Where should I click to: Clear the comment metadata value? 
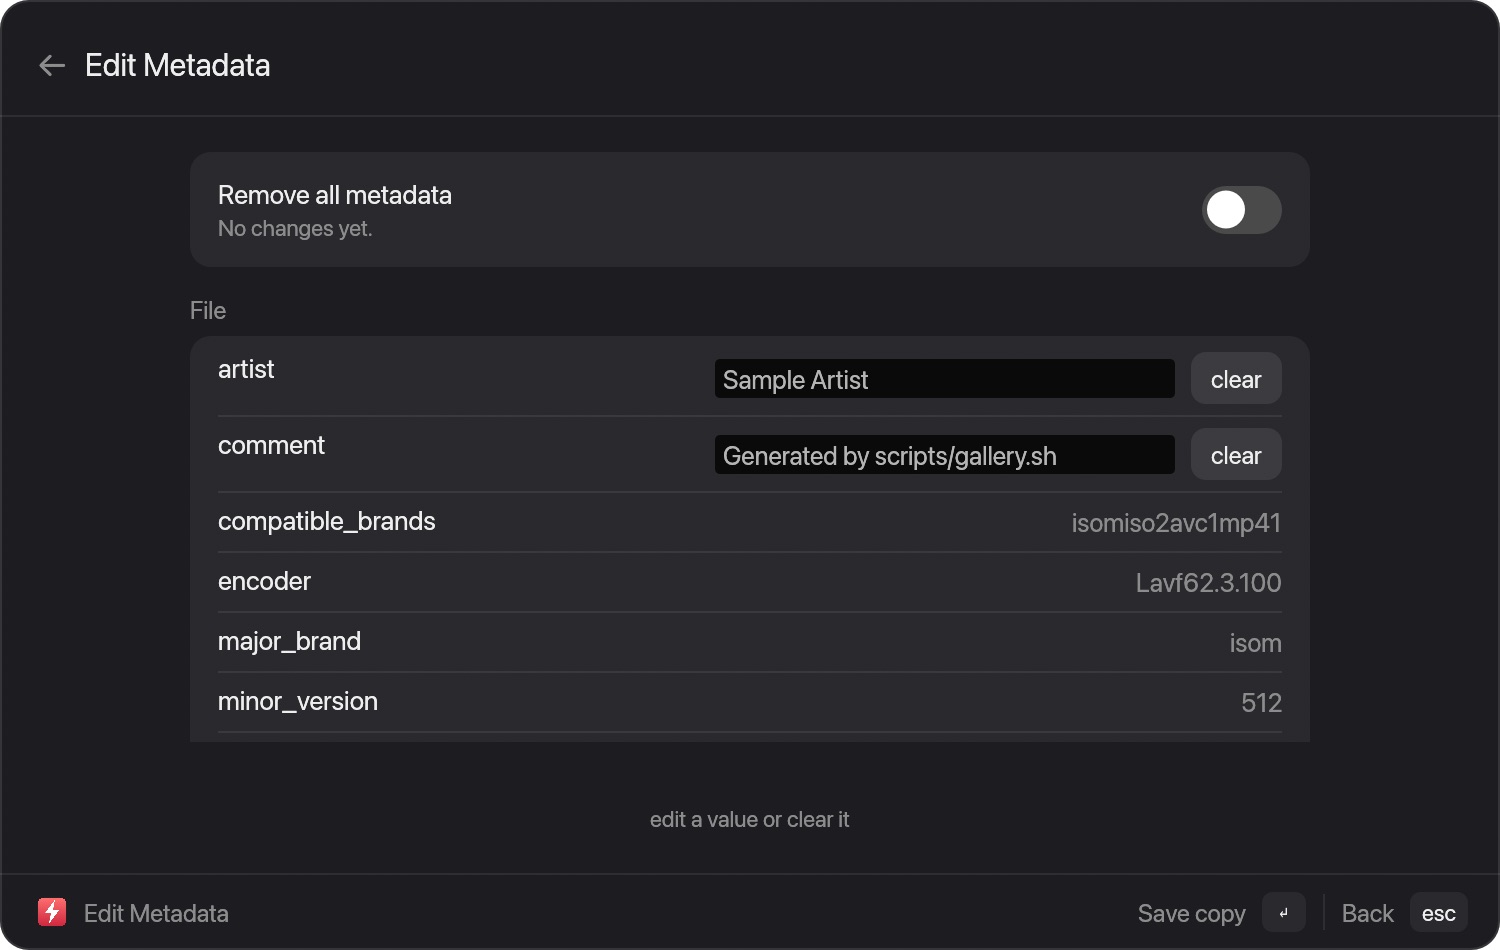pyautogui.click(x=1236, y=455)
